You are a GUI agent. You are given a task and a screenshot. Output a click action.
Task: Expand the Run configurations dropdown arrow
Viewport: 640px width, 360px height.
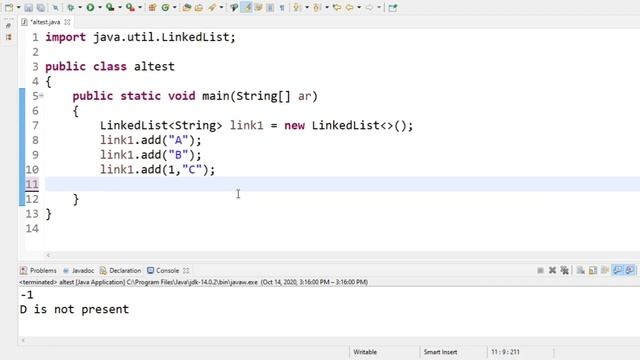(x=100, y=7)
